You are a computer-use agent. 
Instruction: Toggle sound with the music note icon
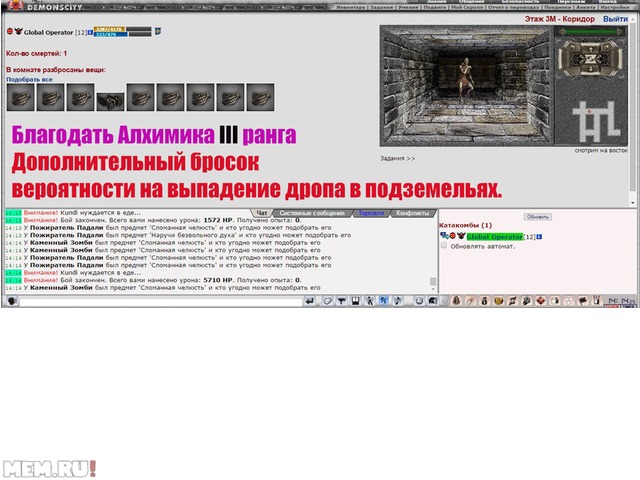[397, 301]
